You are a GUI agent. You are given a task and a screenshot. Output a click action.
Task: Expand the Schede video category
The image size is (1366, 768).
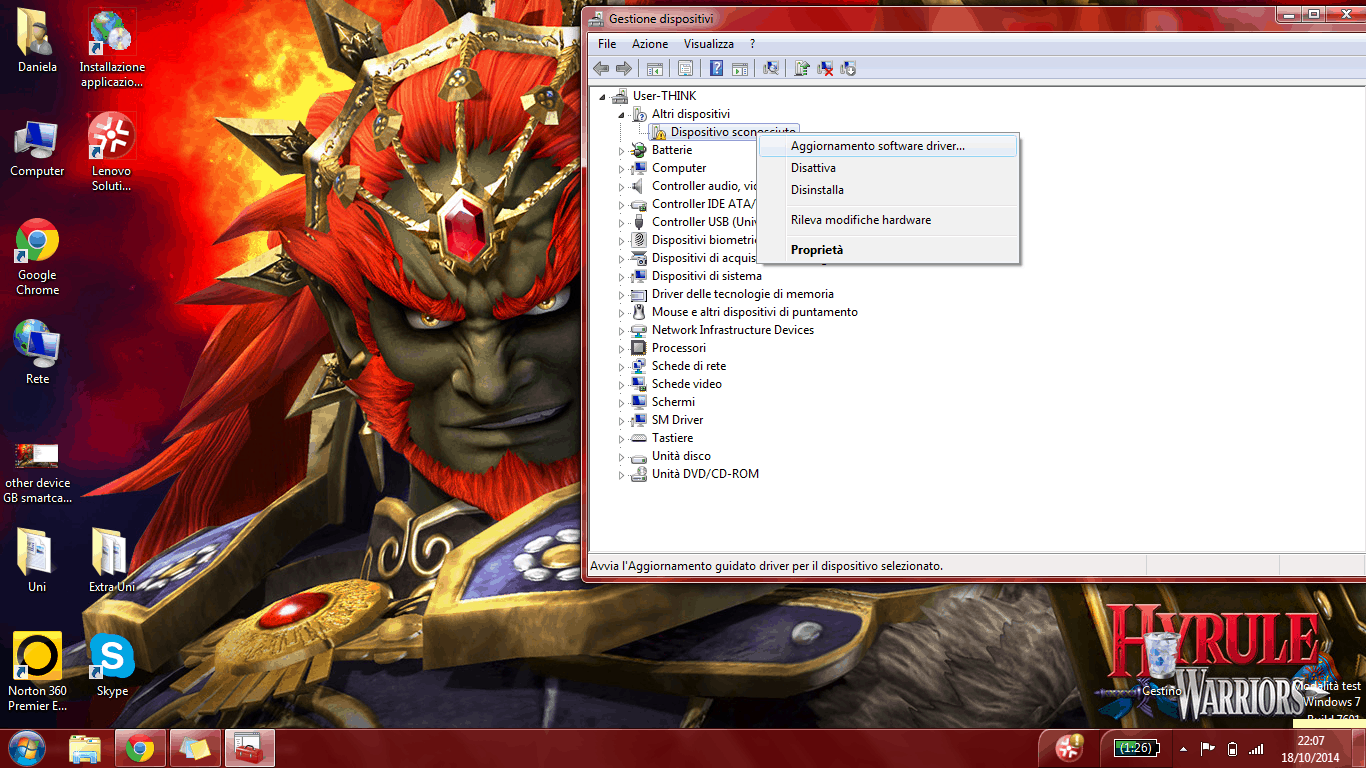(x=621, y=385)
